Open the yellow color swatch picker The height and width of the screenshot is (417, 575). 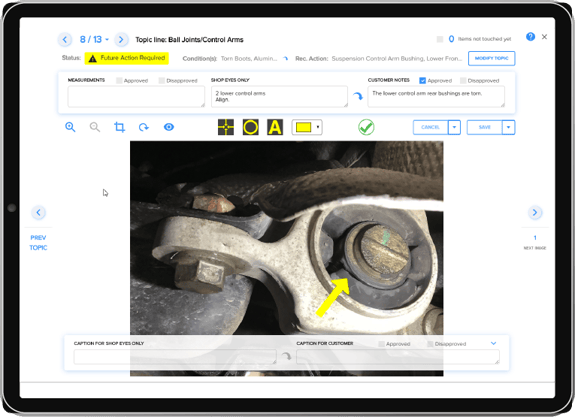(307, 127)
